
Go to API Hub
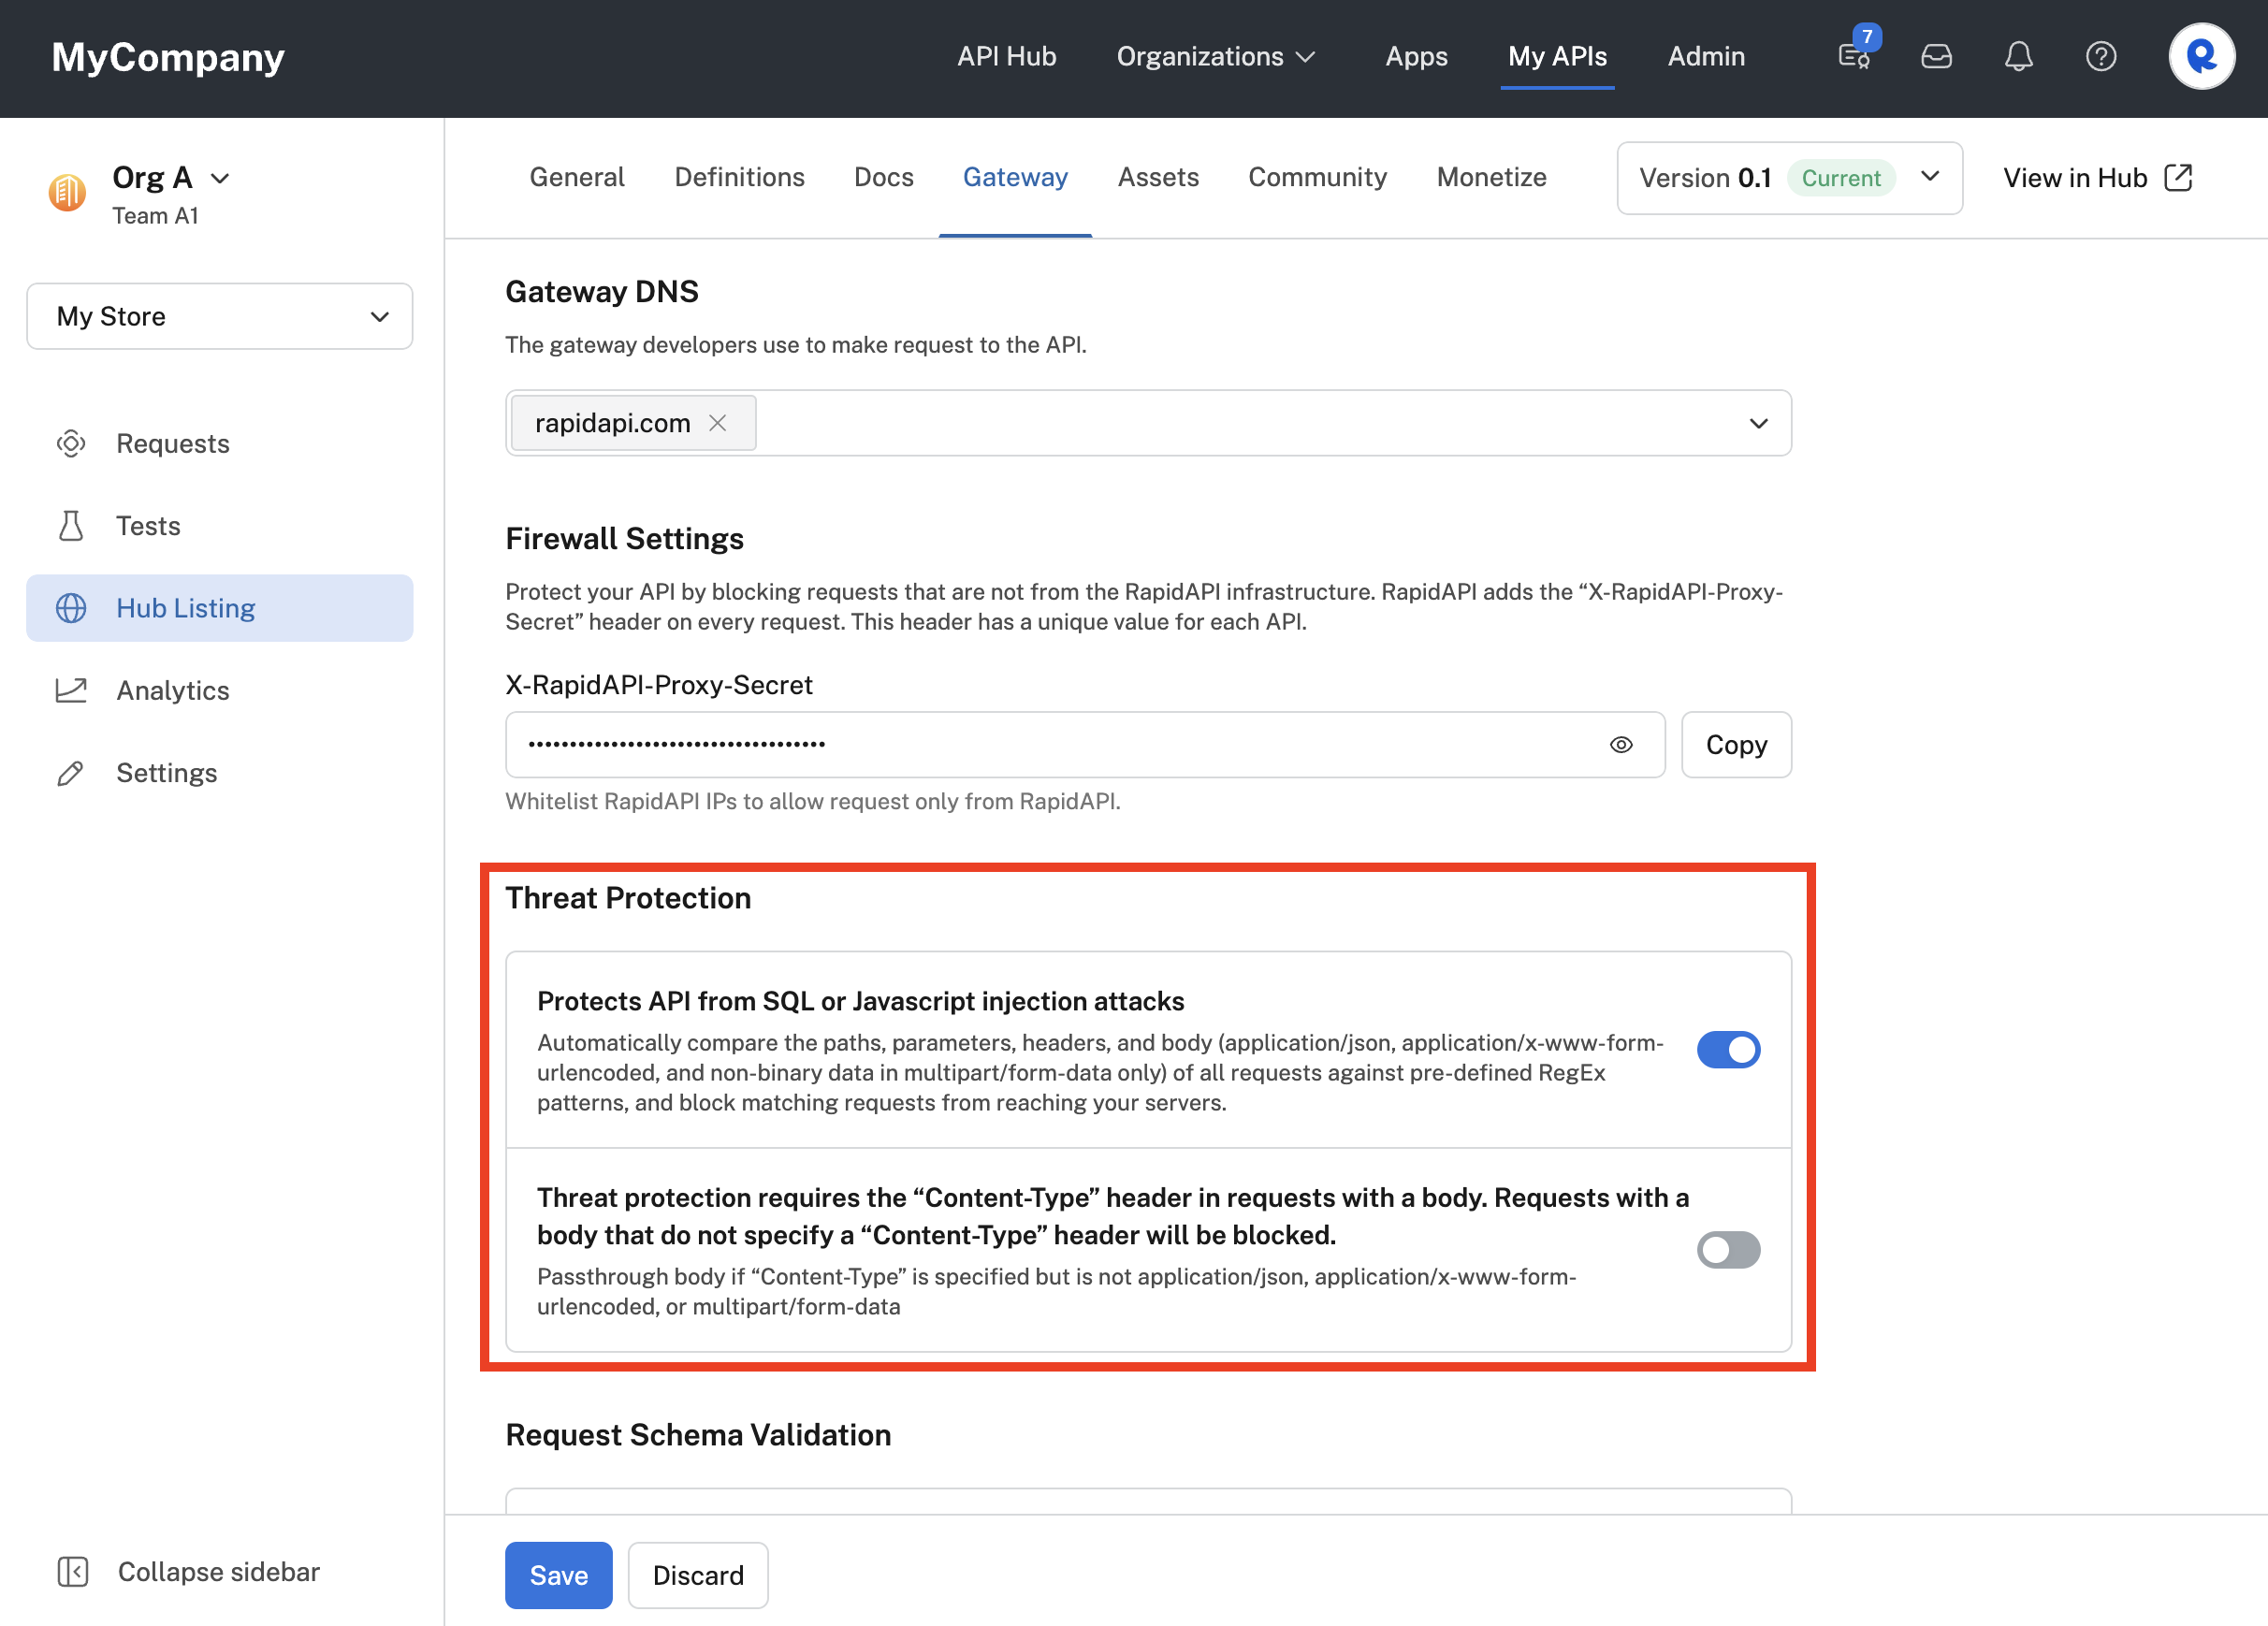[1006, 56]
